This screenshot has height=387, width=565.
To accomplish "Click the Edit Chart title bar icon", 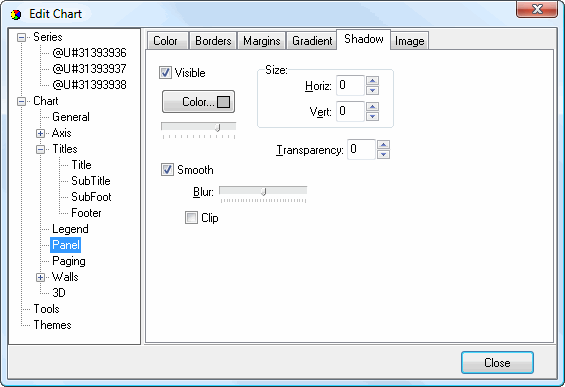I will (x=16, y=14).
